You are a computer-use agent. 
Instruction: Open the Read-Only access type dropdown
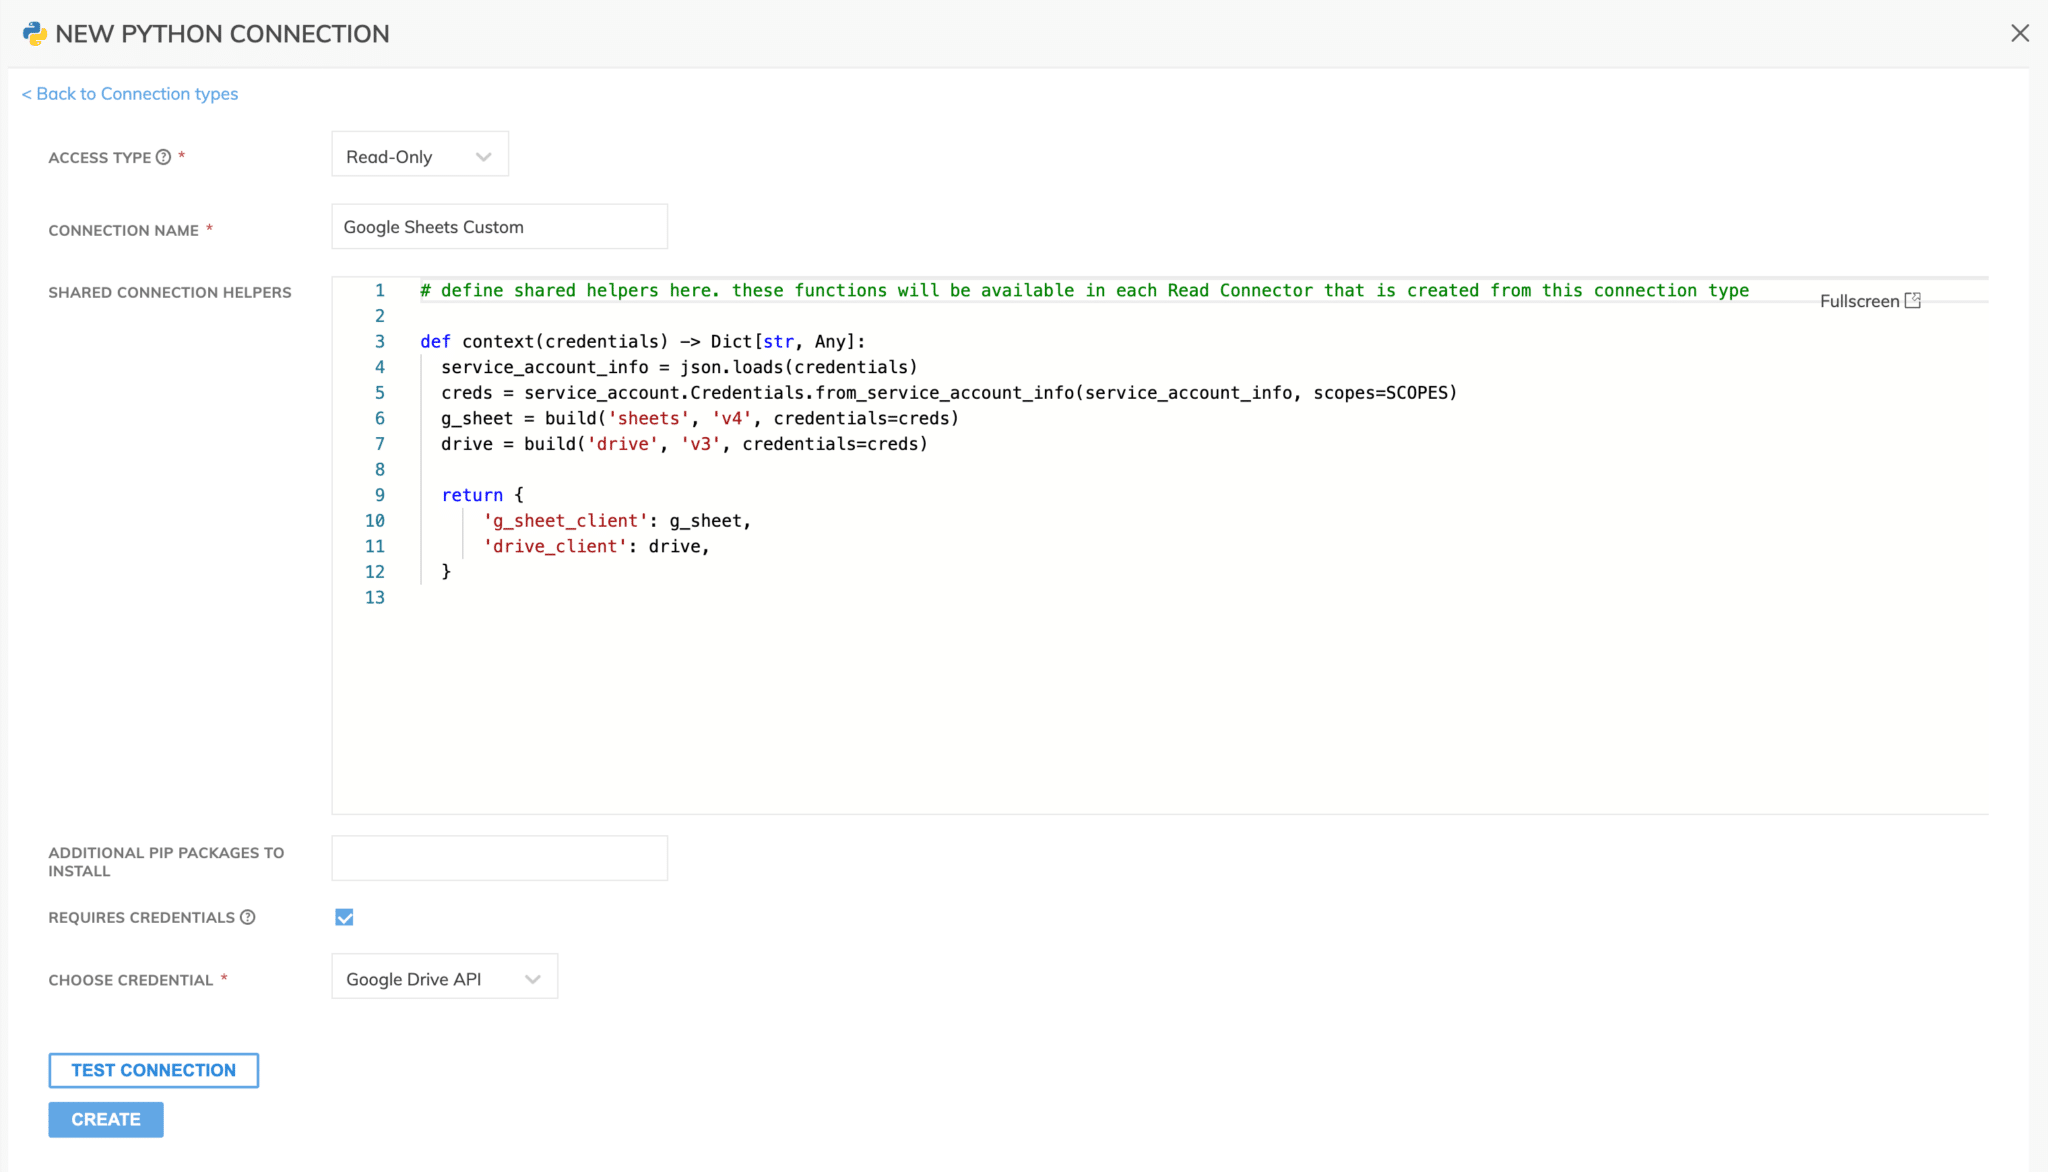[x=420, y=156]
